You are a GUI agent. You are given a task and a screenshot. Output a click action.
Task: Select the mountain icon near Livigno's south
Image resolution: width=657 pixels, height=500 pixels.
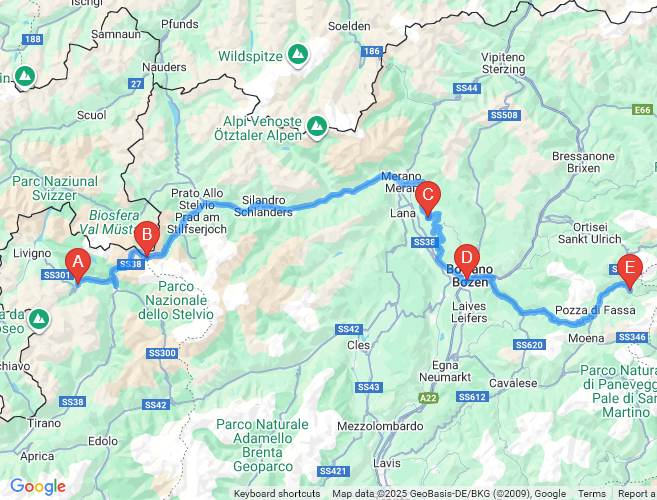click(39, 320)
